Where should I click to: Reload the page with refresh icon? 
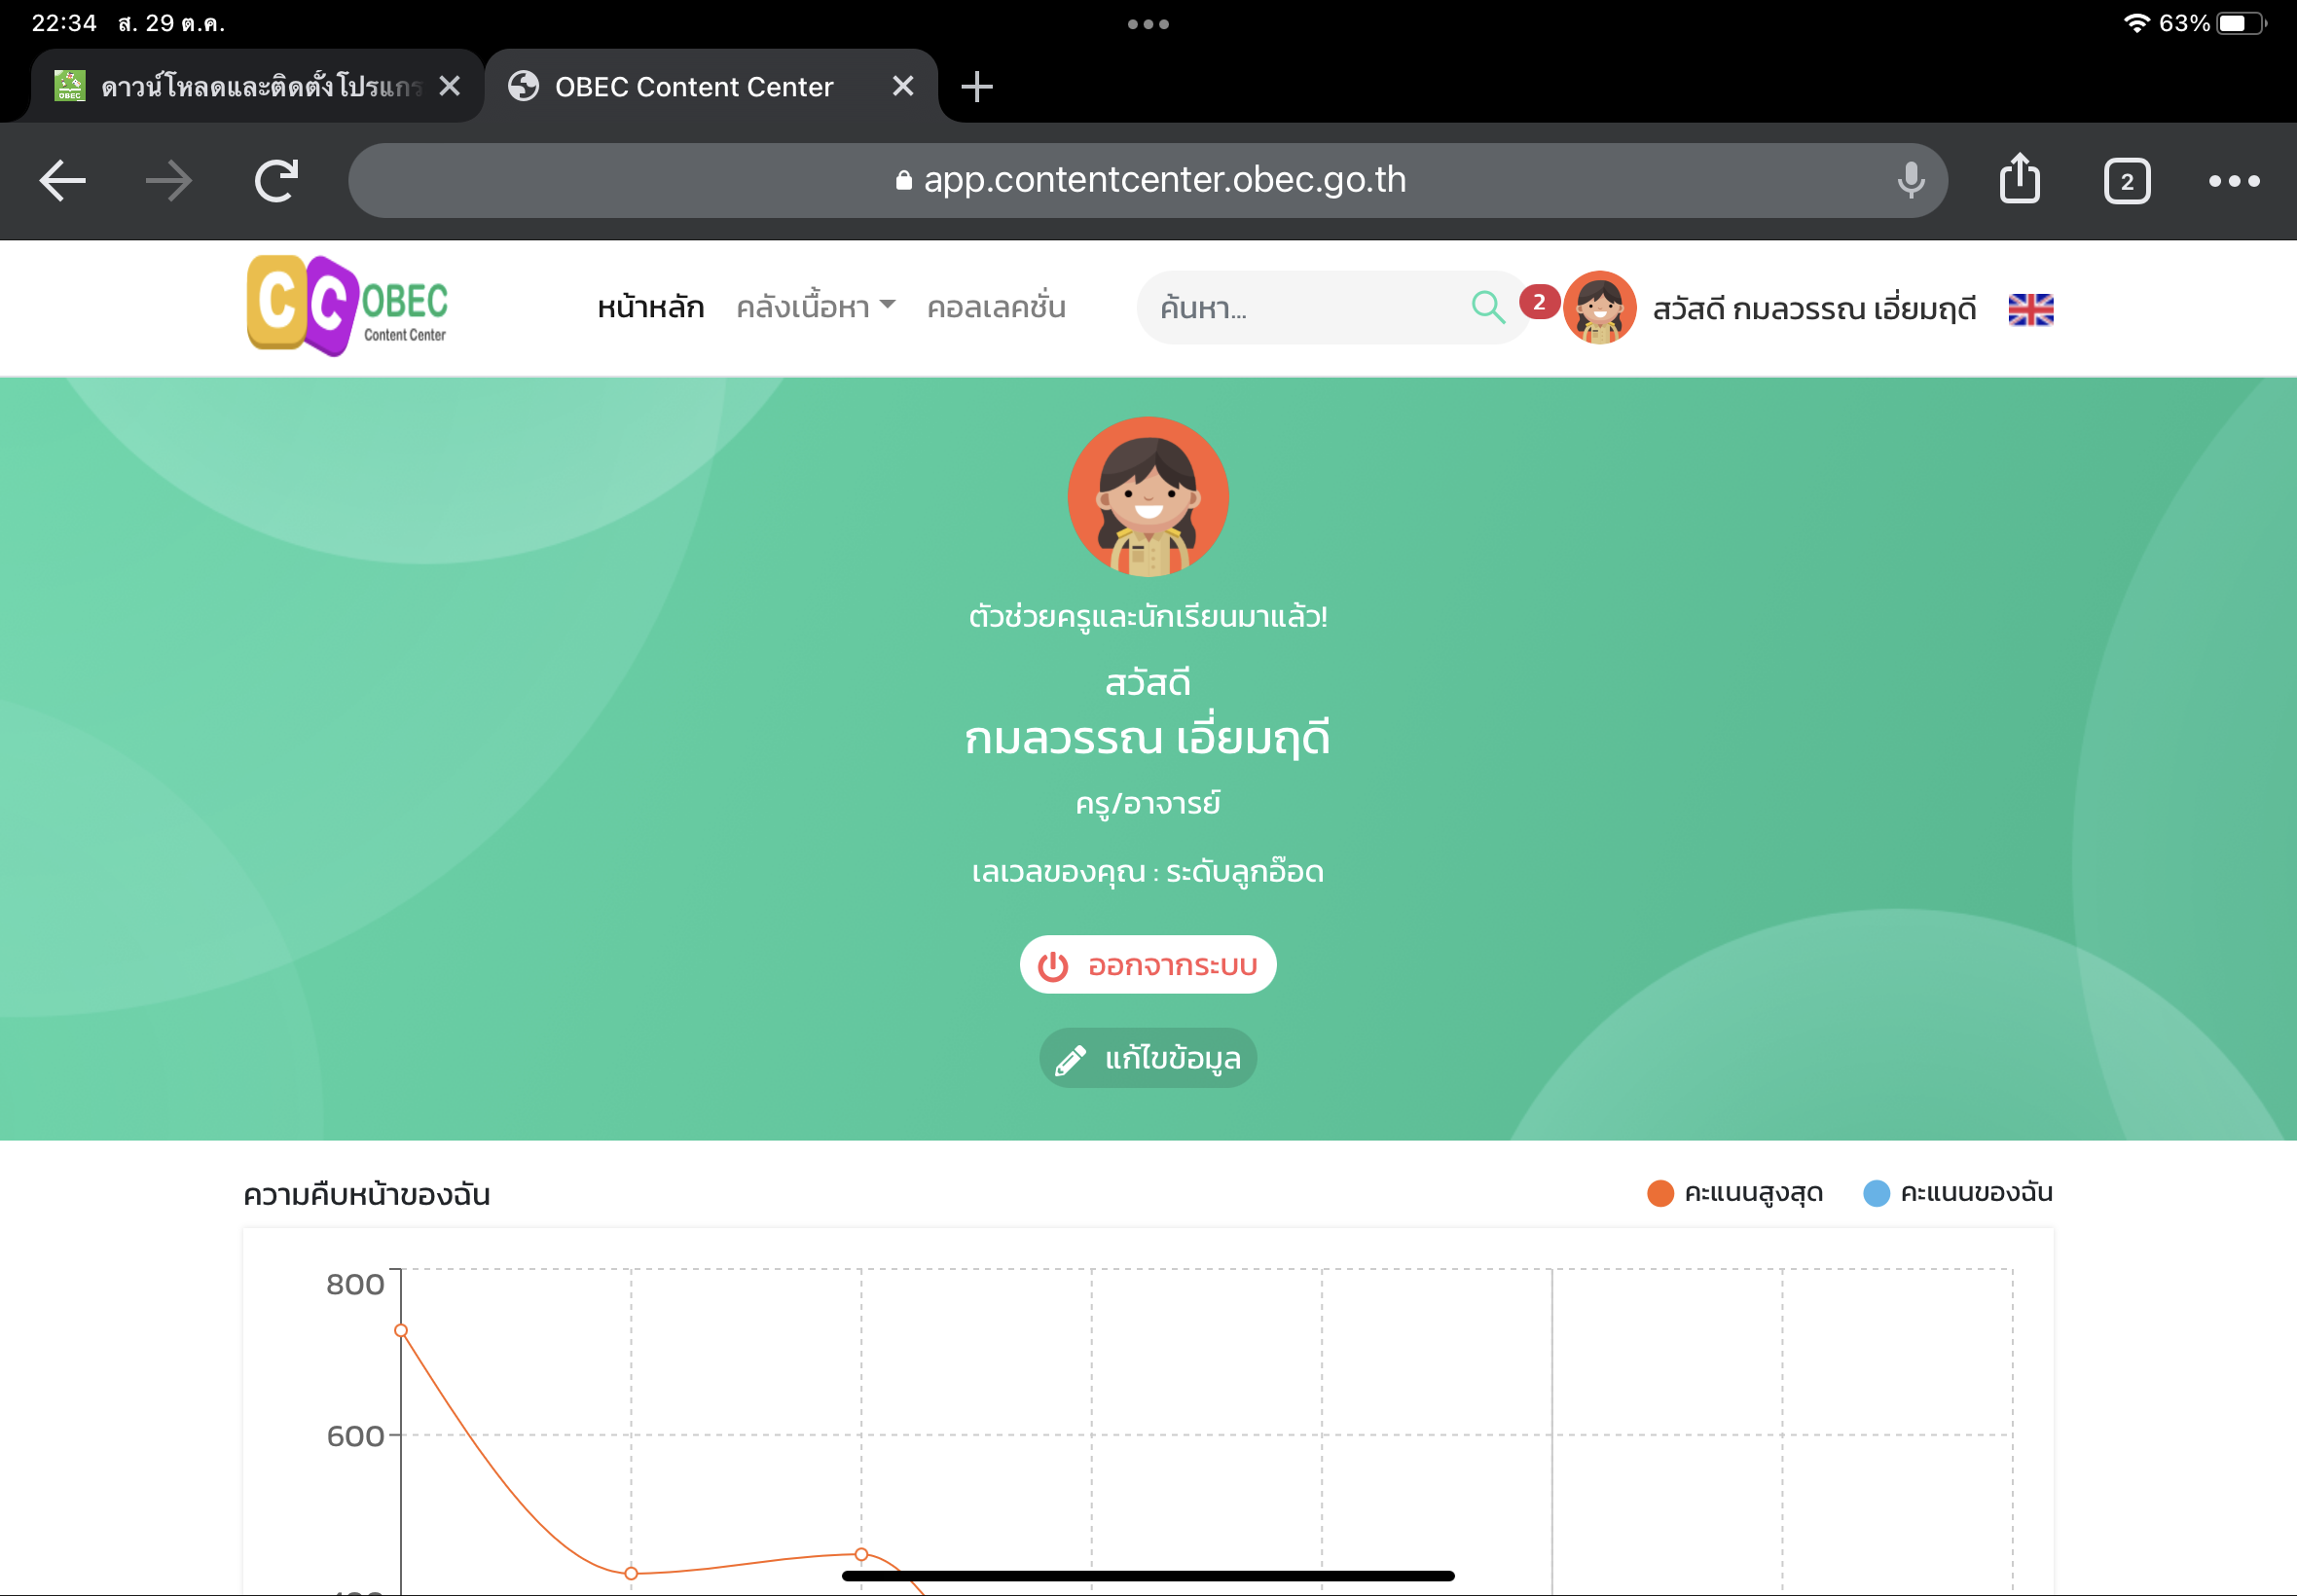coord(276,181)
